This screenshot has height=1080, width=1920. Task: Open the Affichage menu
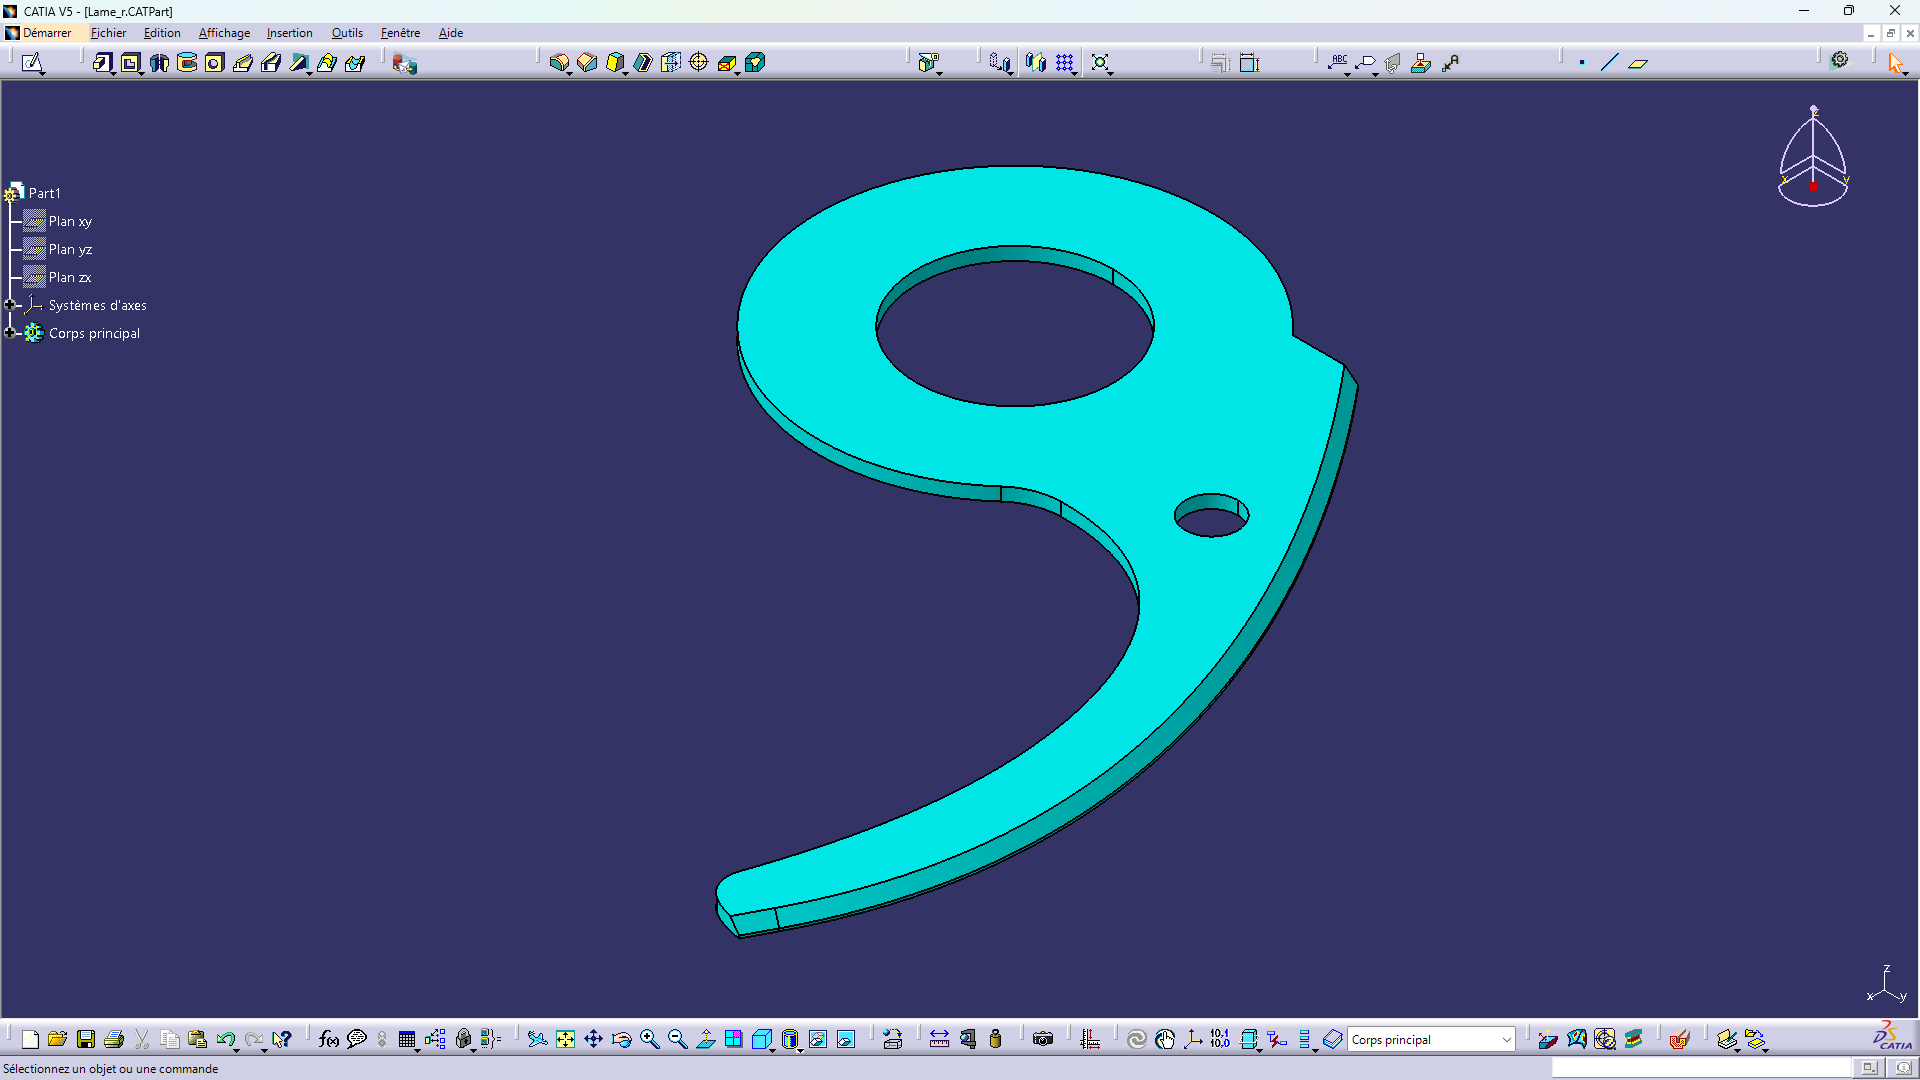pyautogui.click(x=224, y=33)
